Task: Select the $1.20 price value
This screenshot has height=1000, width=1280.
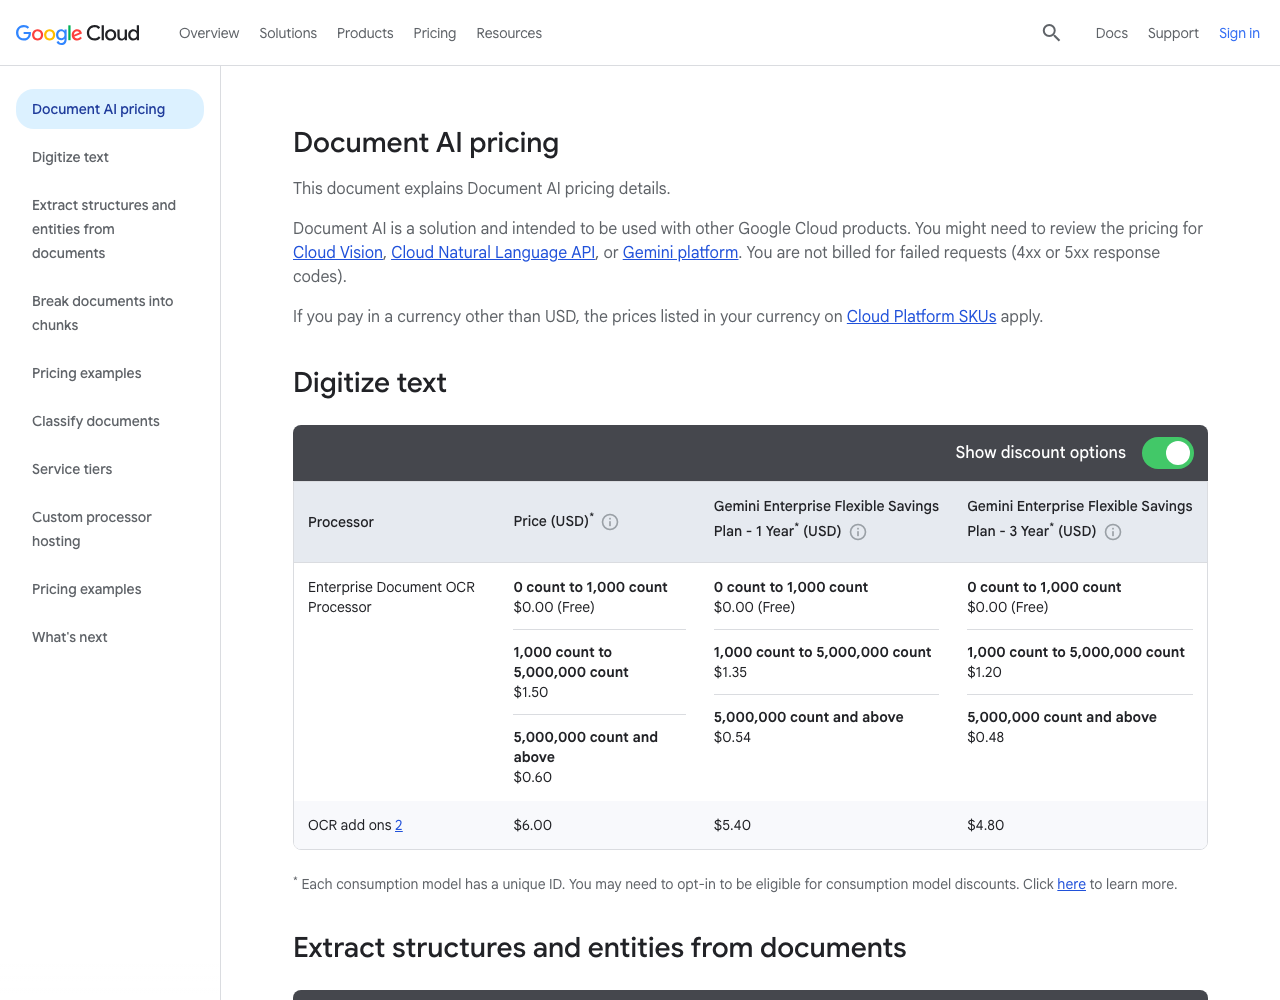Action: (x=985, y=672)
